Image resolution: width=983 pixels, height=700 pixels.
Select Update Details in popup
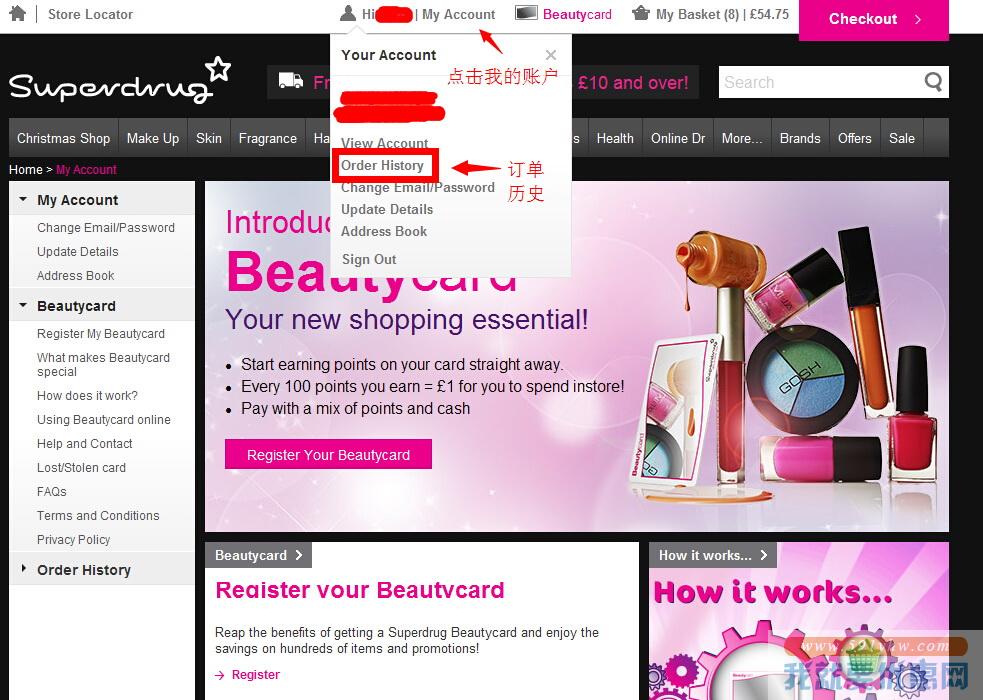point(387,209)
